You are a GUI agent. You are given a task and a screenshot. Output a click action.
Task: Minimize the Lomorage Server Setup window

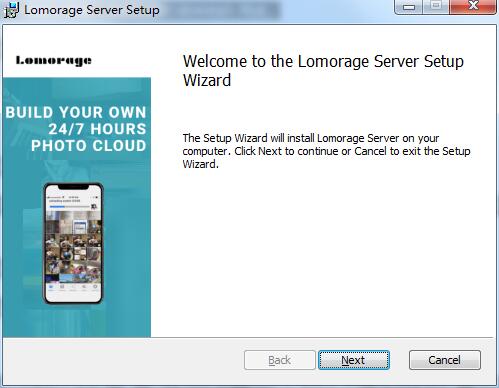pyautogui.click(x=408, y=6)
